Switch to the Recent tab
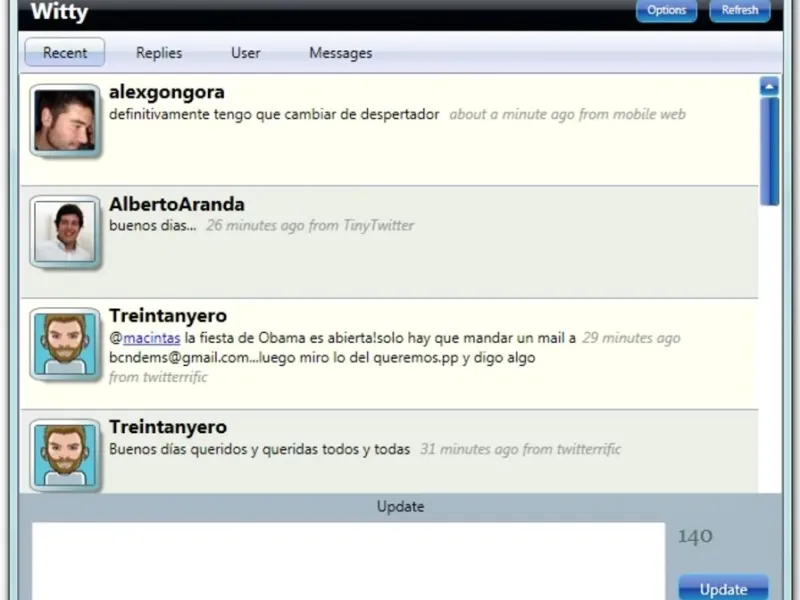This screenshot has width=800, height=600. pyautogui.click(x=65, y=53)
